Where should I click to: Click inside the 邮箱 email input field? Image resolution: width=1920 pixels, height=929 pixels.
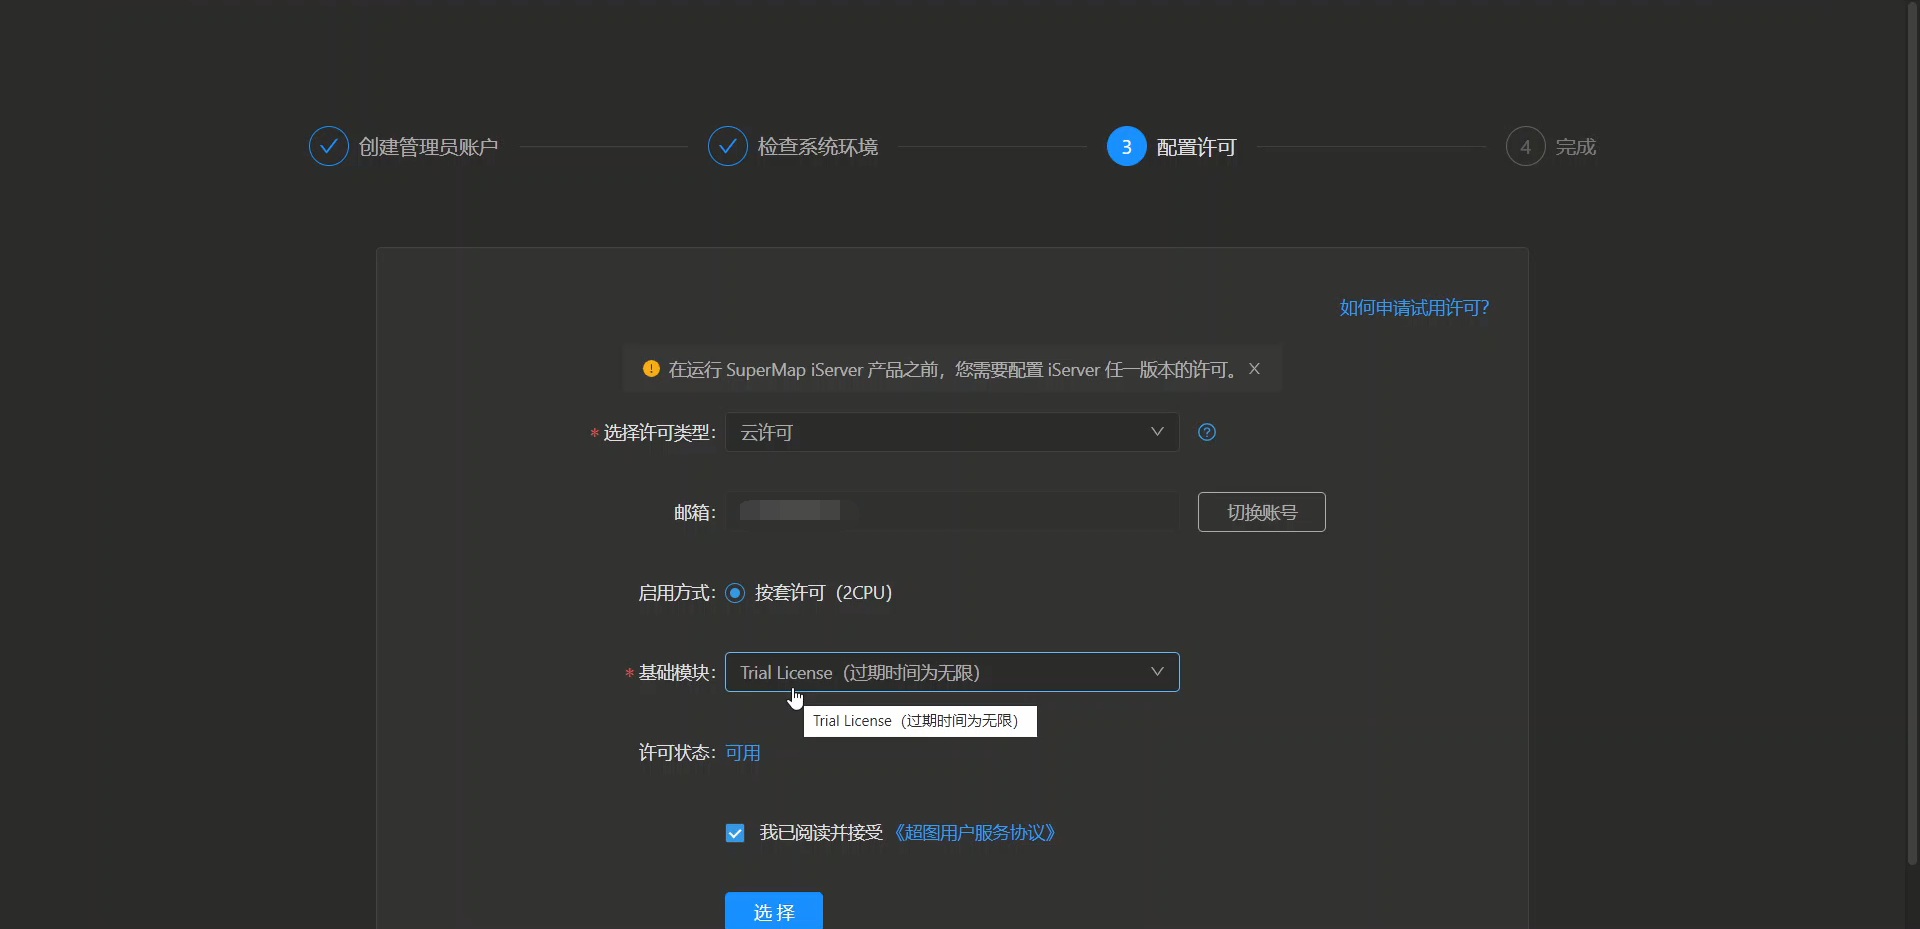(953, 511)
